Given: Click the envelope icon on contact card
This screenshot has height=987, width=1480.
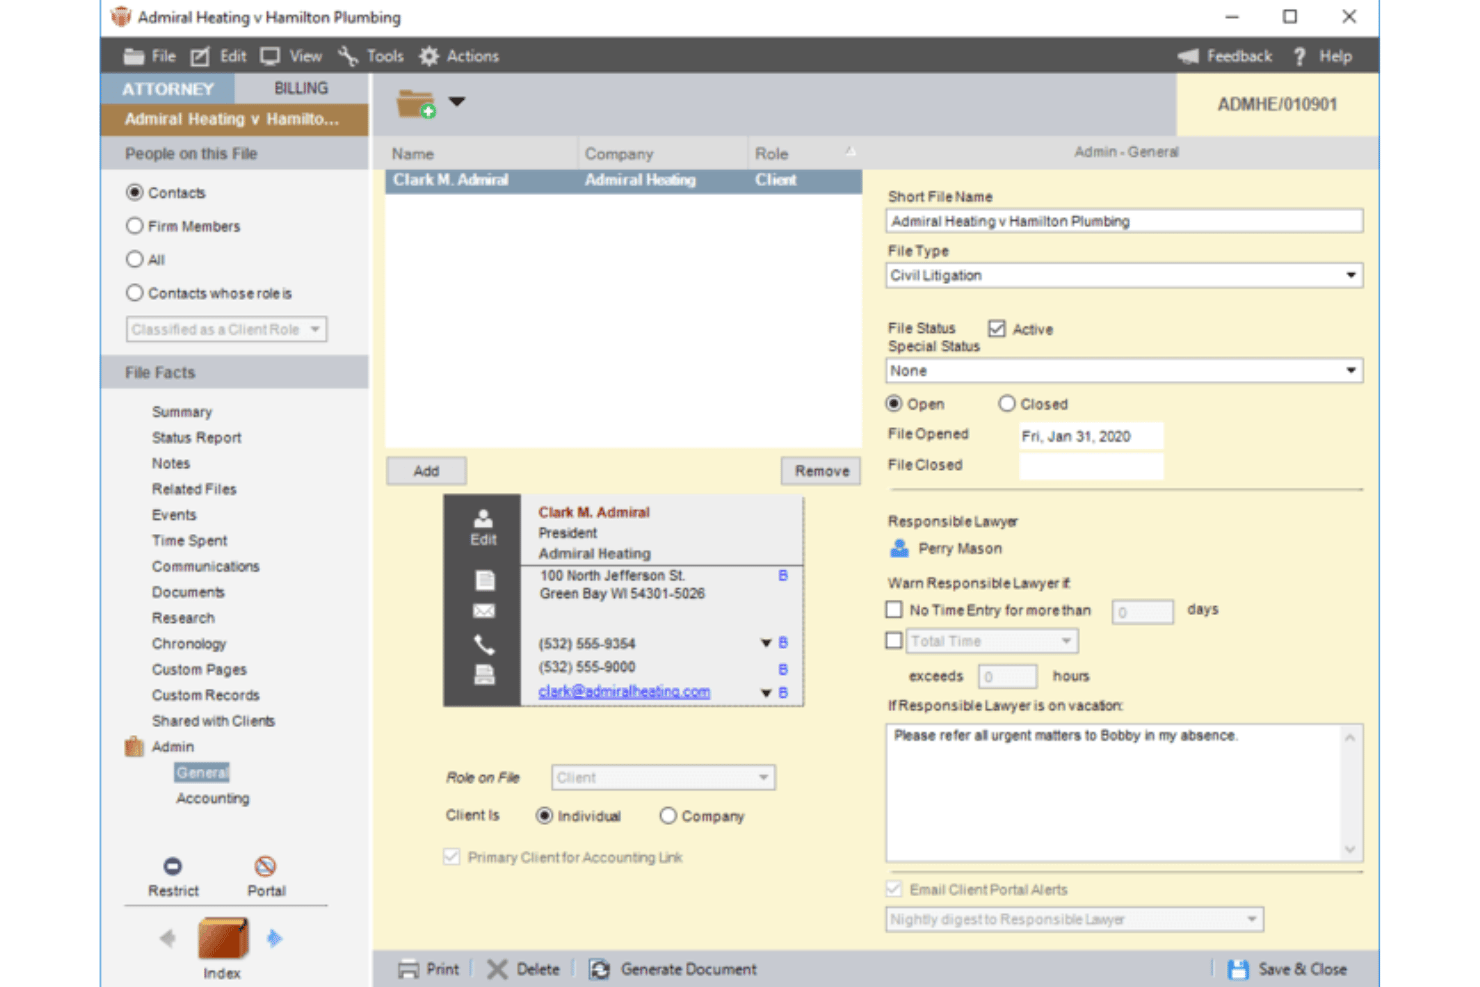Looking at the screenshot, I should click(484, 611).
